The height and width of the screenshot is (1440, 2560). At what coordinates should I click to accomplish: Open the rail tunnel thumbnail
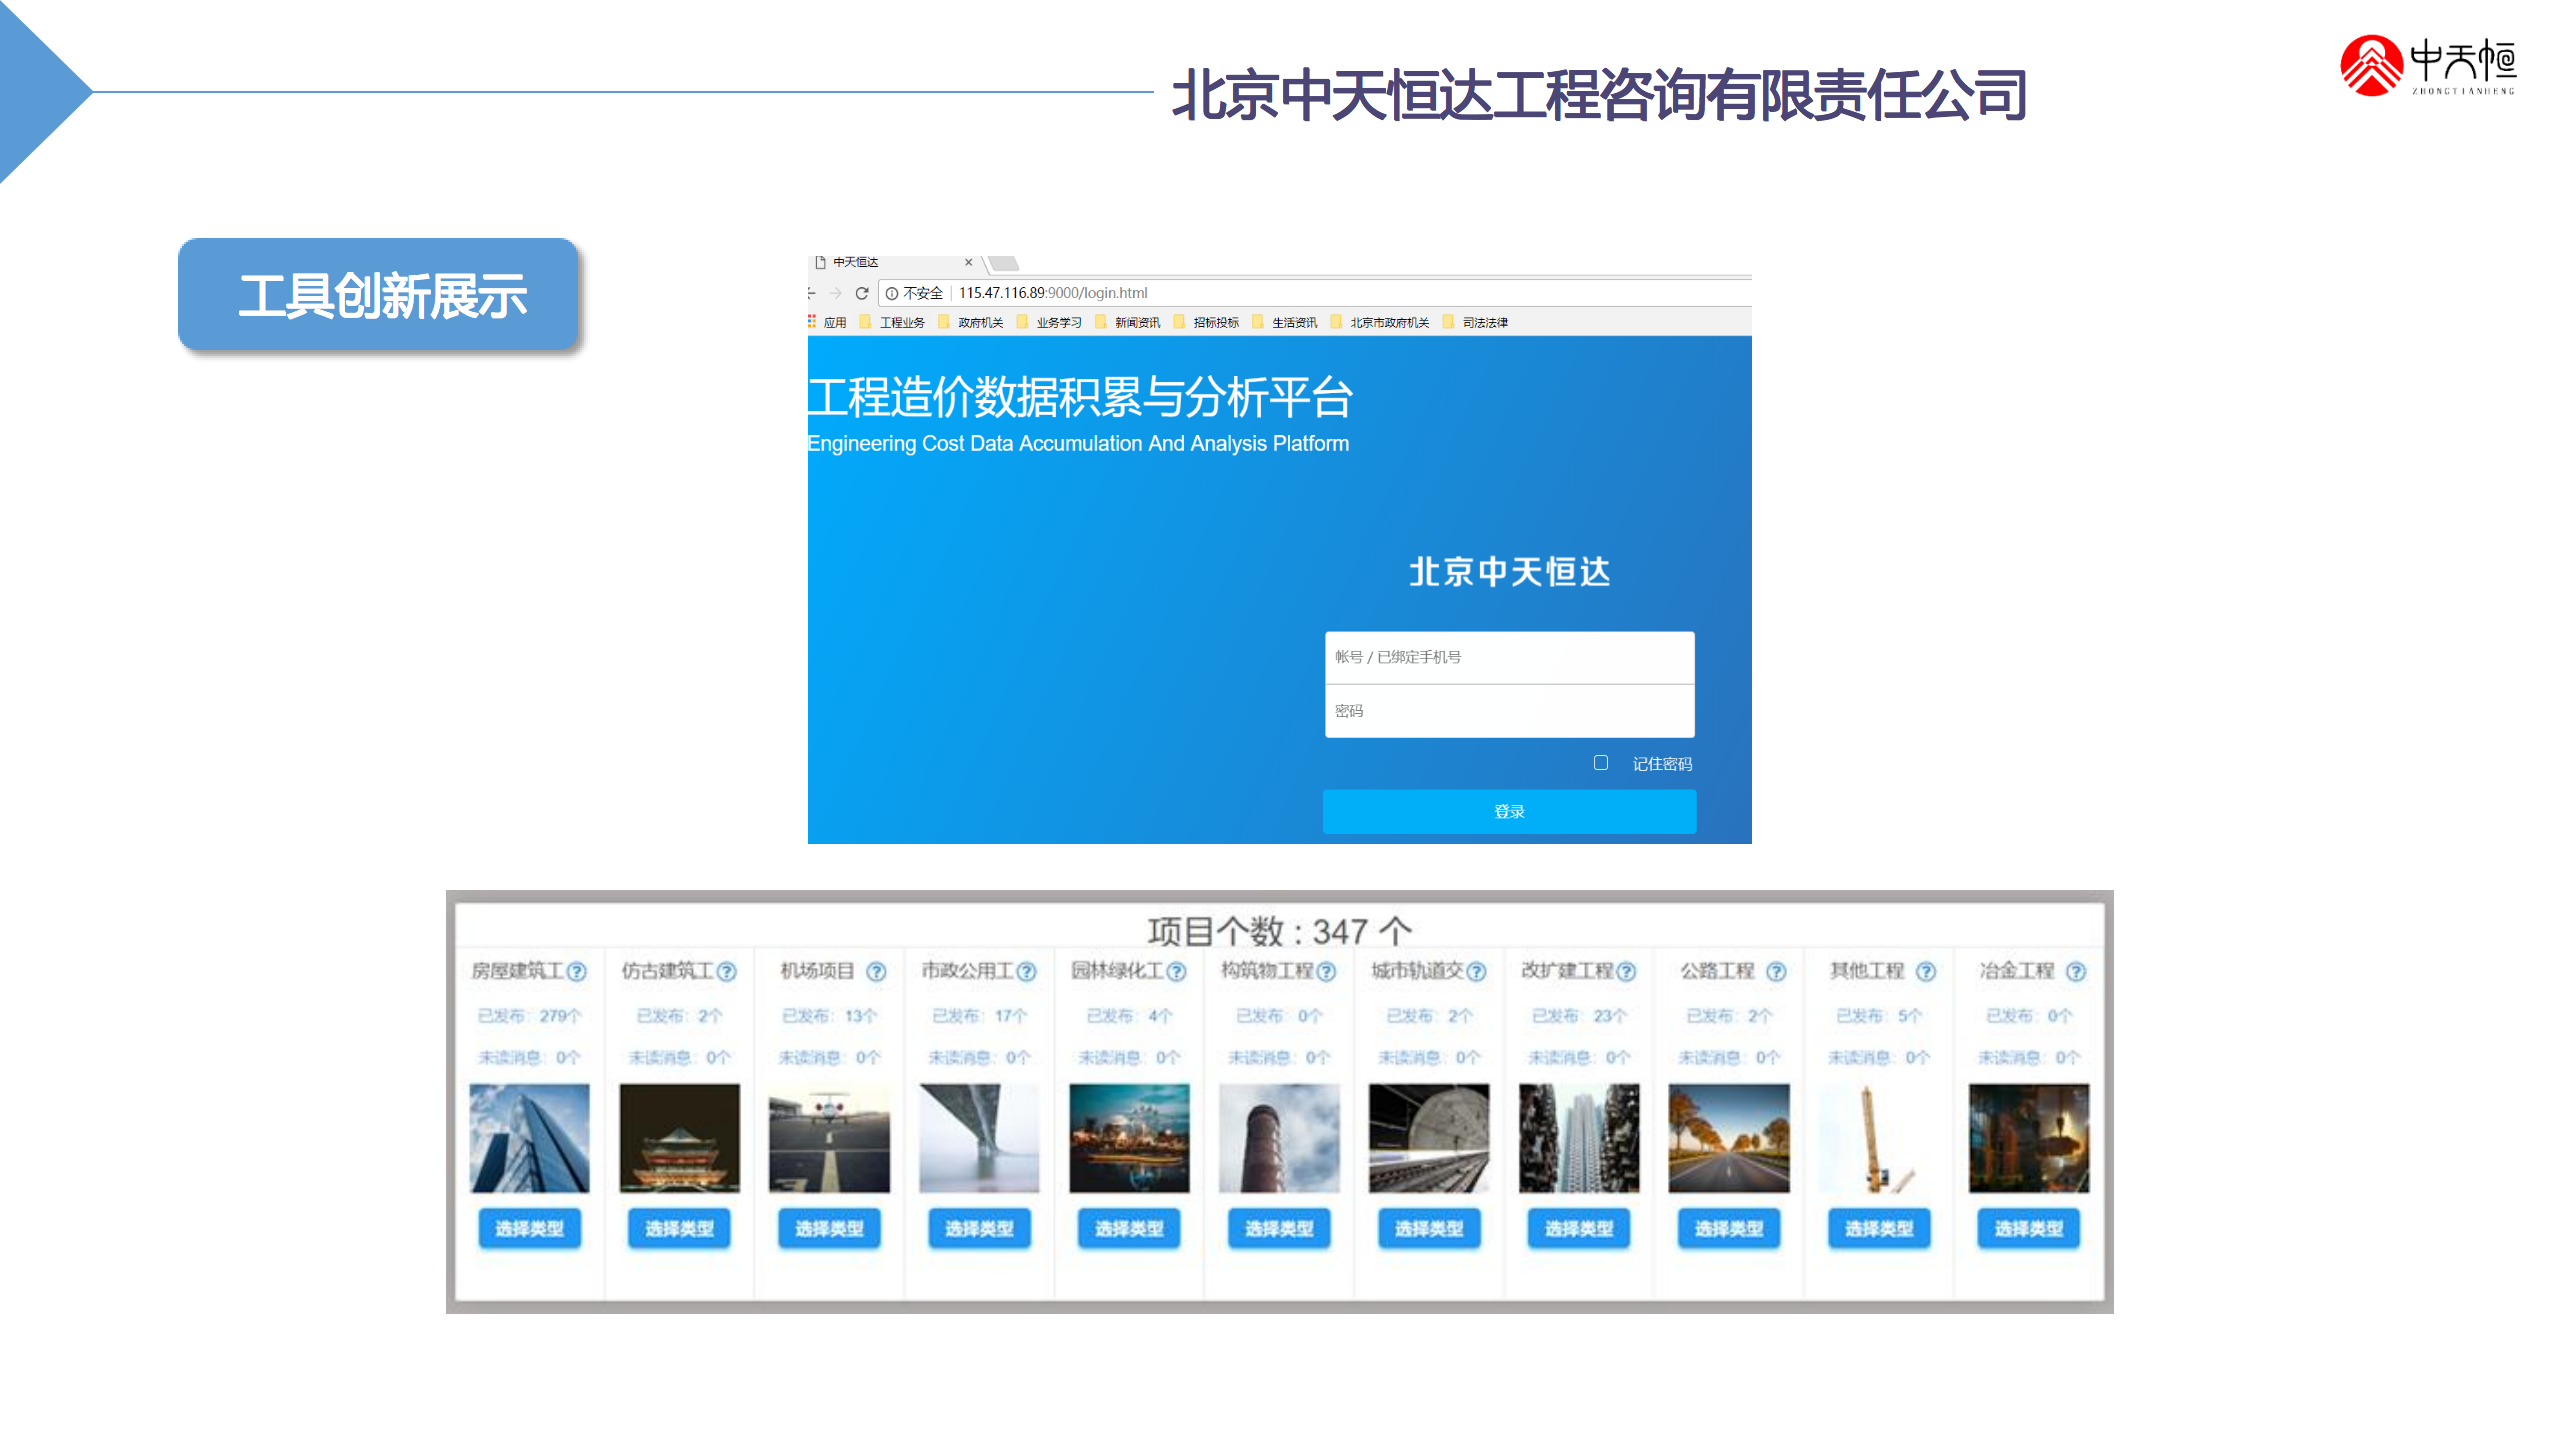[x=1430, y=1138]
